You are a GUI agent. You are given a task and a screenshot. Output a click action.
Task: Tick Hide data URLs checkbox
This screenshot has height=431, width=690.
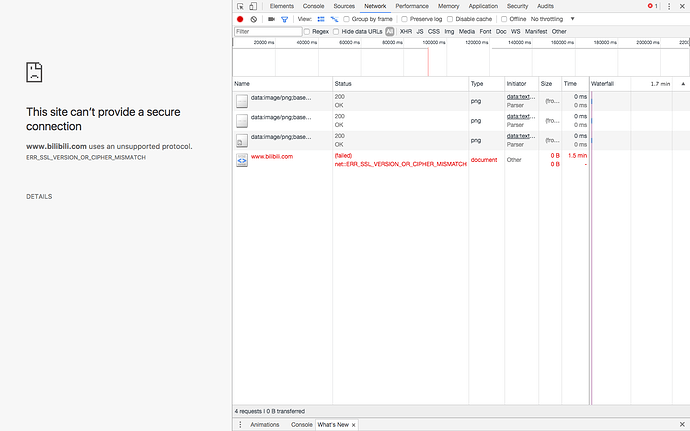336,32
